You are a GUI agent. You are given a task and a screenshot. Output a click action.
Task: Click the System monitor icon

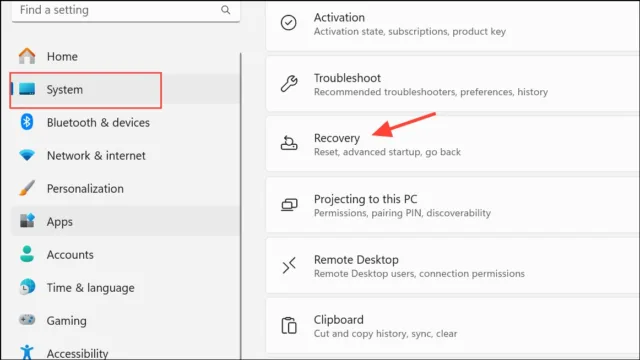pos(27,89)
